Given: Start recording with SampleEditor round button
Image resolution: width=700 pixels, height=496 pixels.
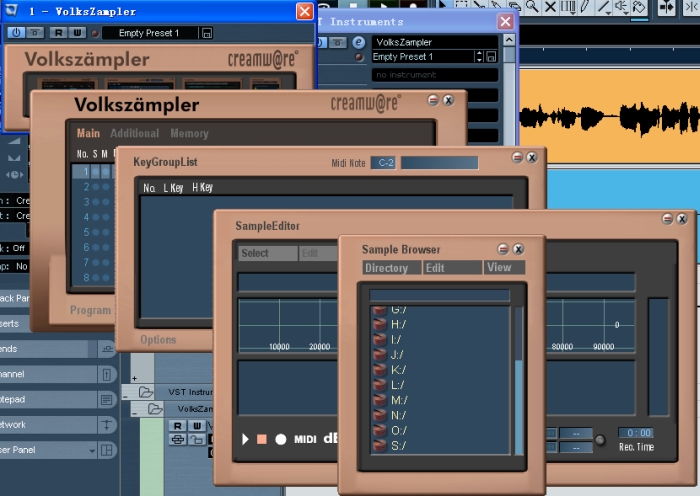Looking at the screenshot, I should point(280,440).
